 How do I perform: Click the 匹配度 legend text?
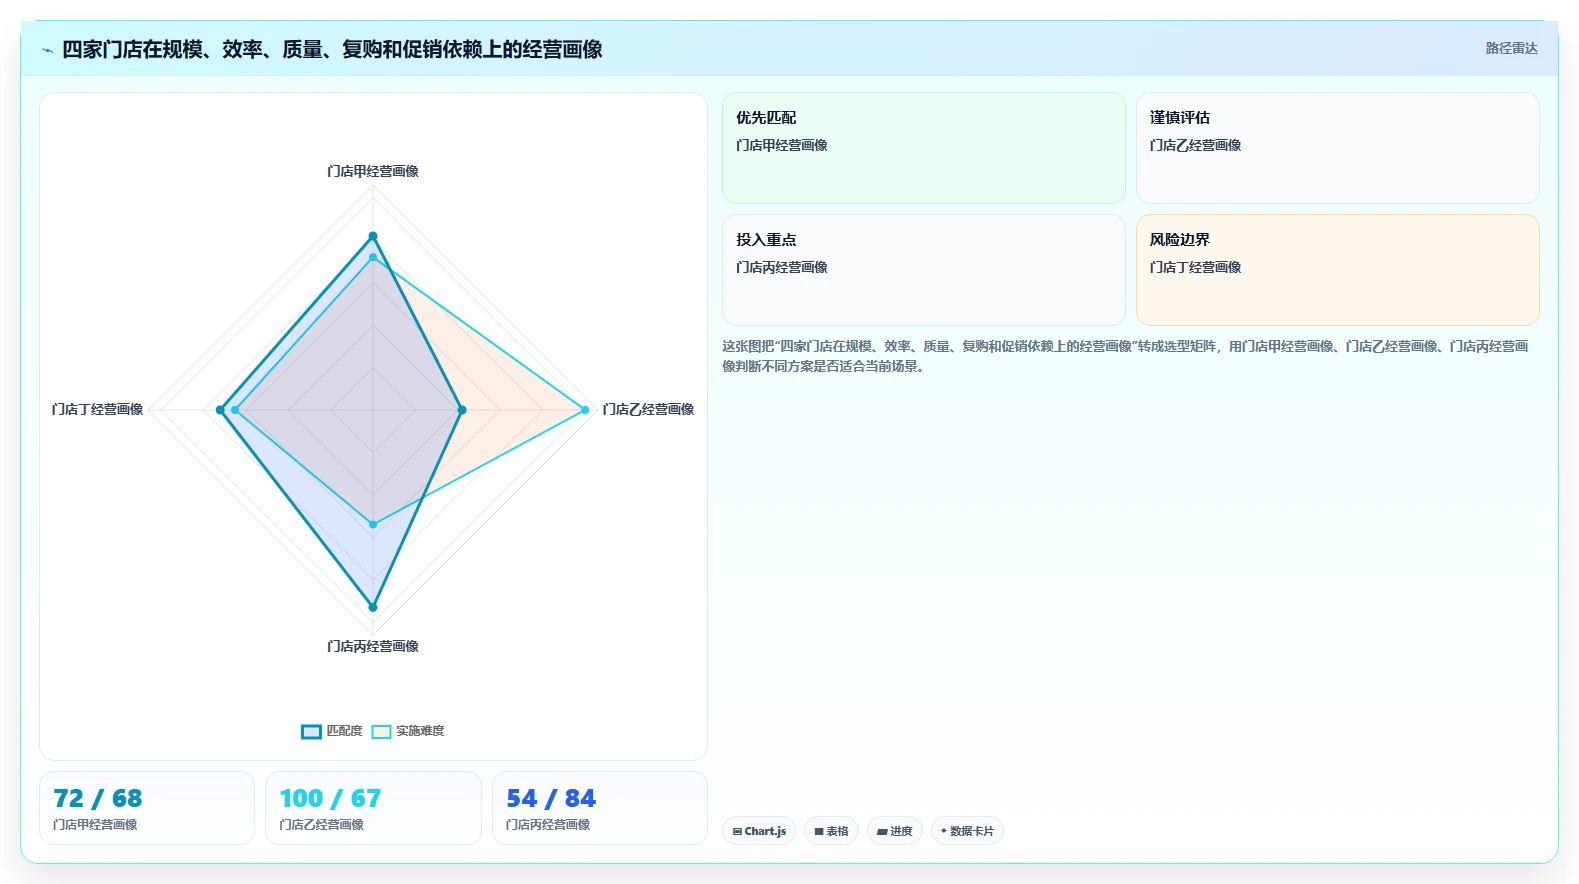[344, 731]
